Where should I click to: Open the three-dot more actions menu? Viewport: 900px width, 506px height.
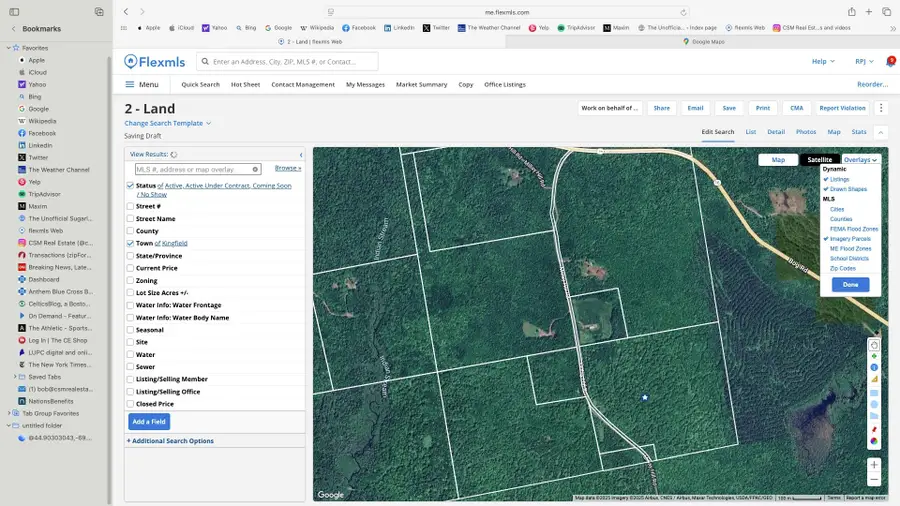pyautogui.click(x=881, y=108)
